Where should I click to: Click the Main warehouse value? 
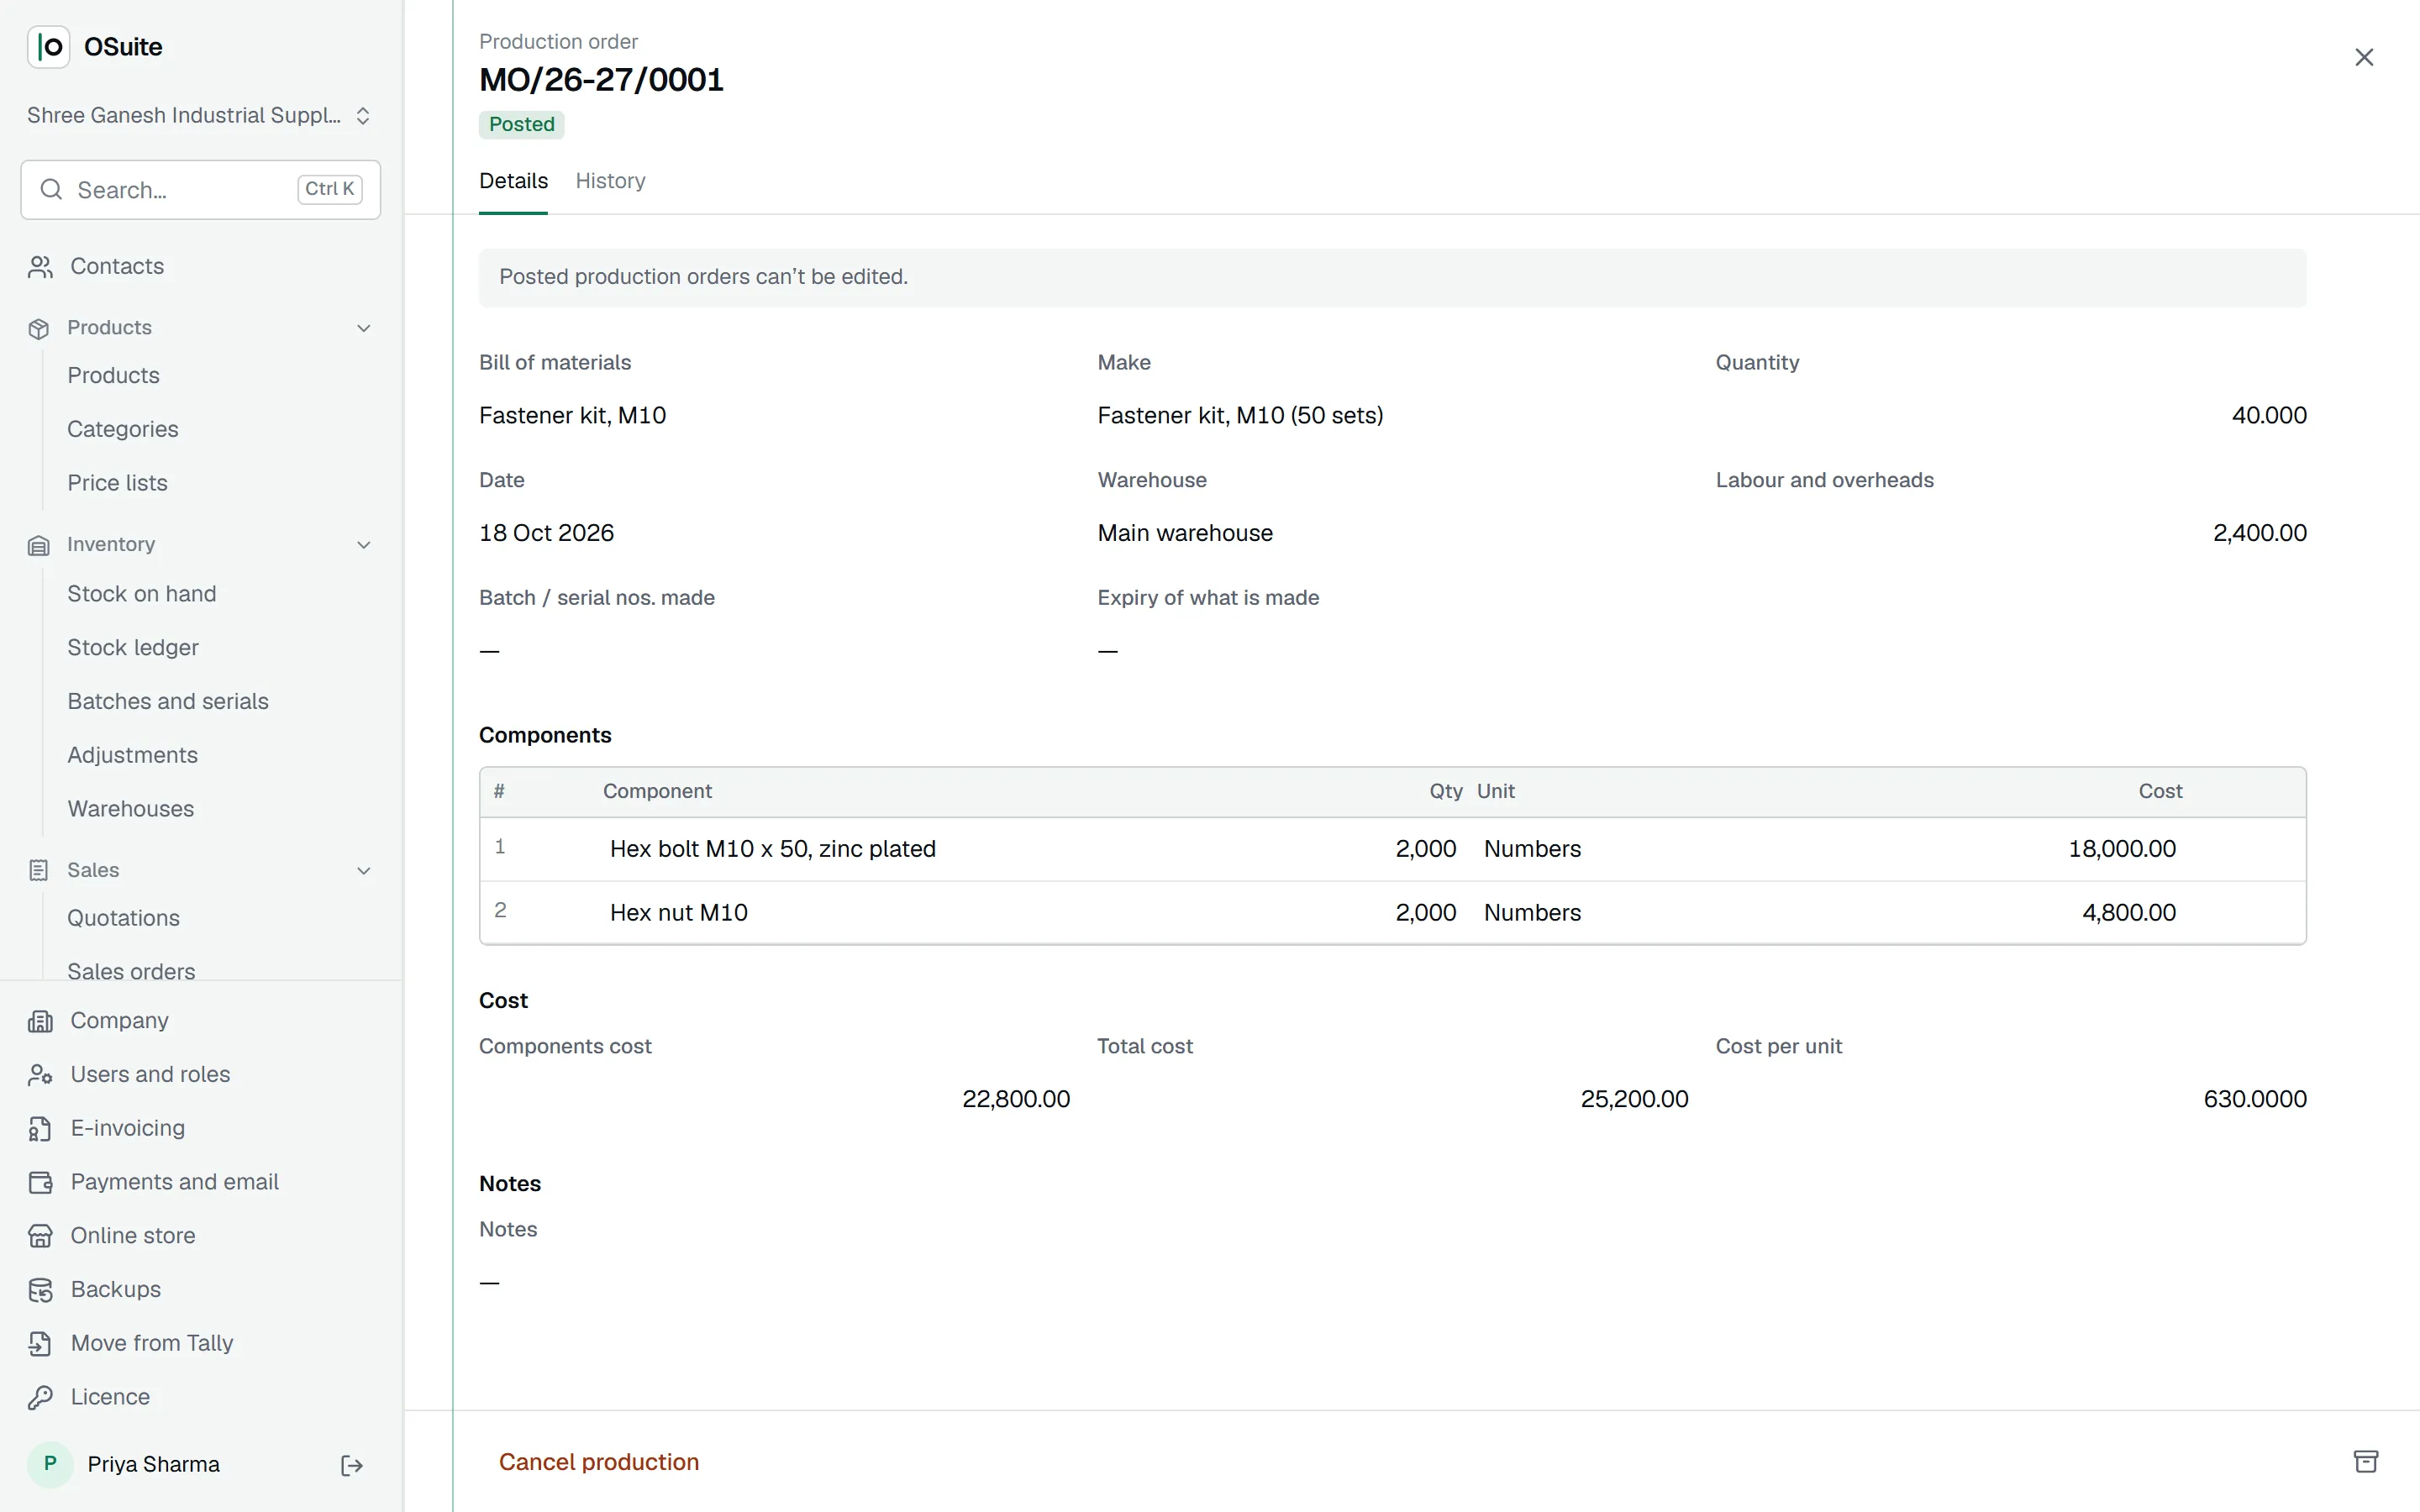point(1185,533)
